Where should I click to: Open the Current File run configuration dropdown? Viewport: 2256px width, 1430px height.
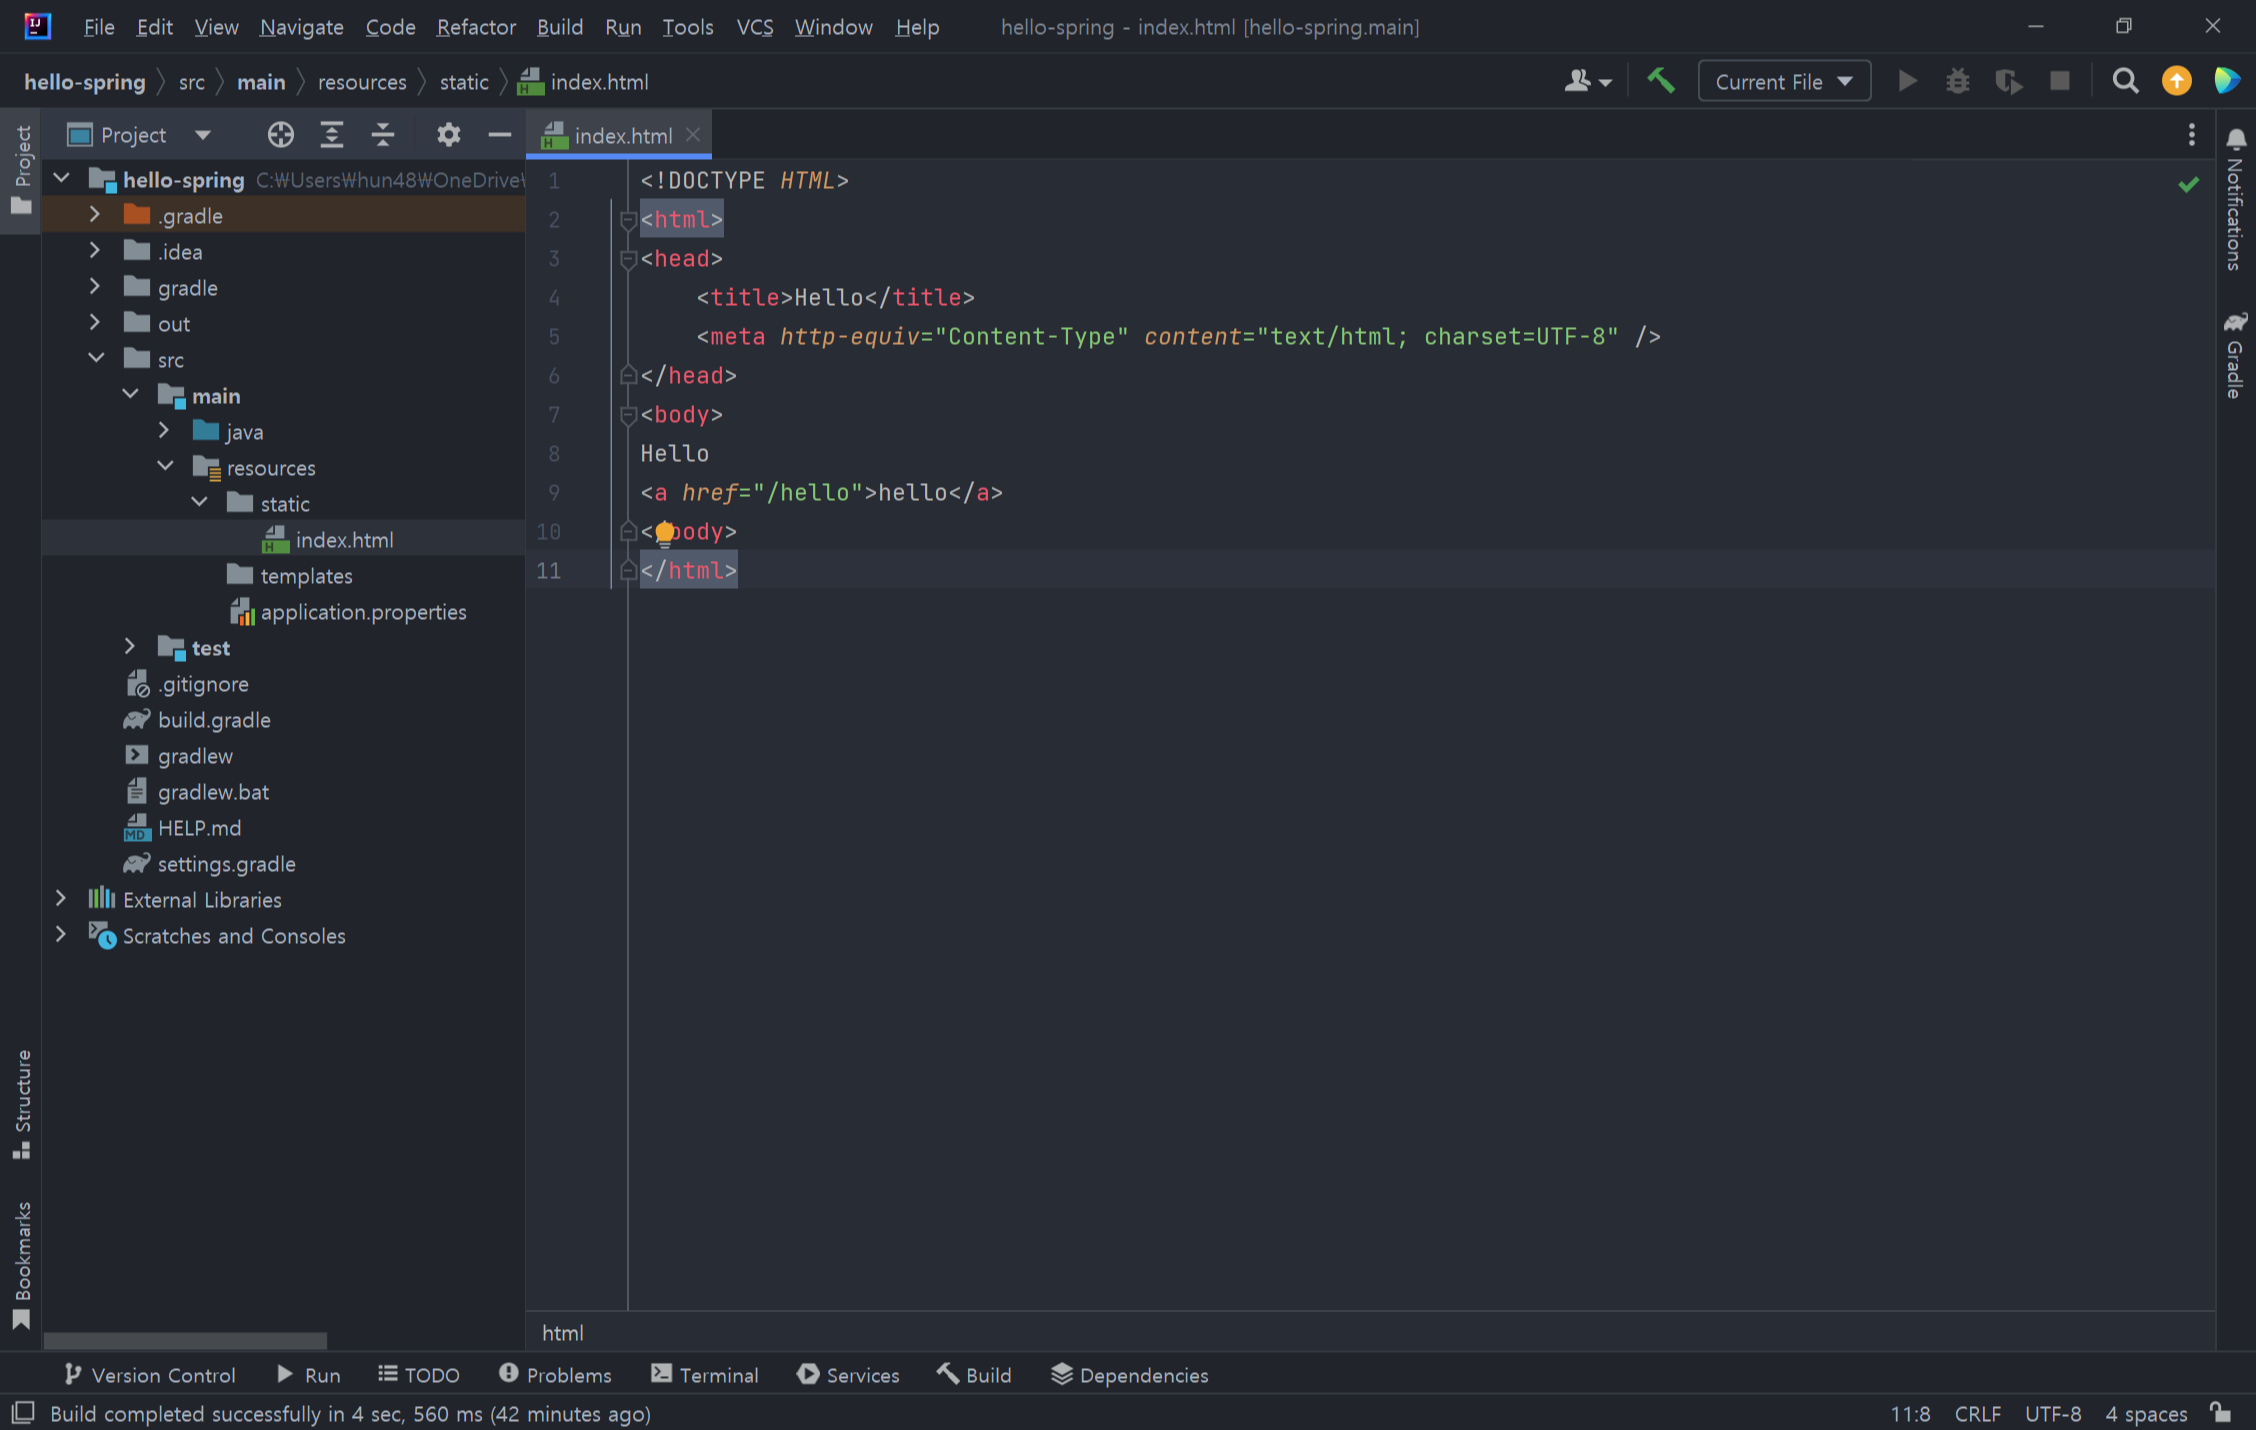1783,82
